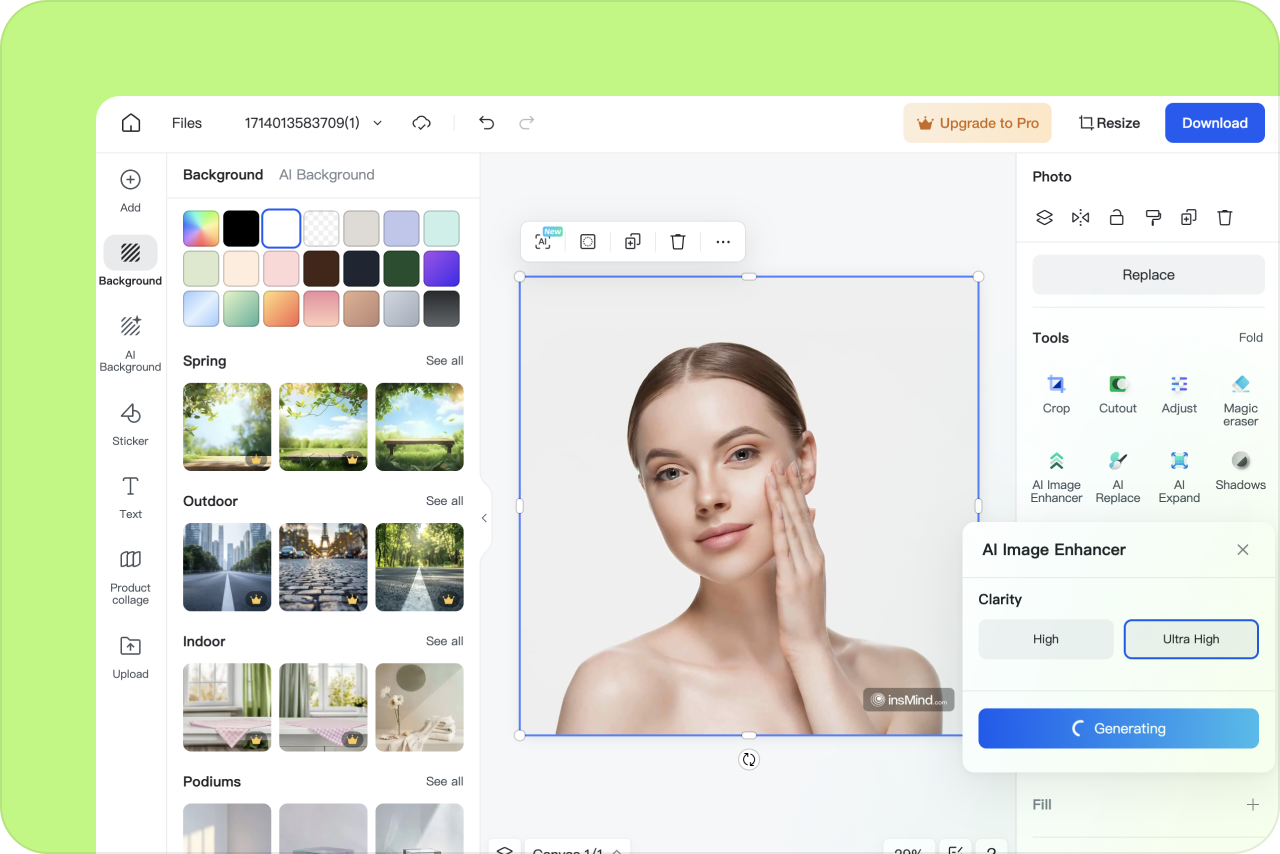Click the Generating button
This screenshot has height=854, width=1280.
(1118, 728)
